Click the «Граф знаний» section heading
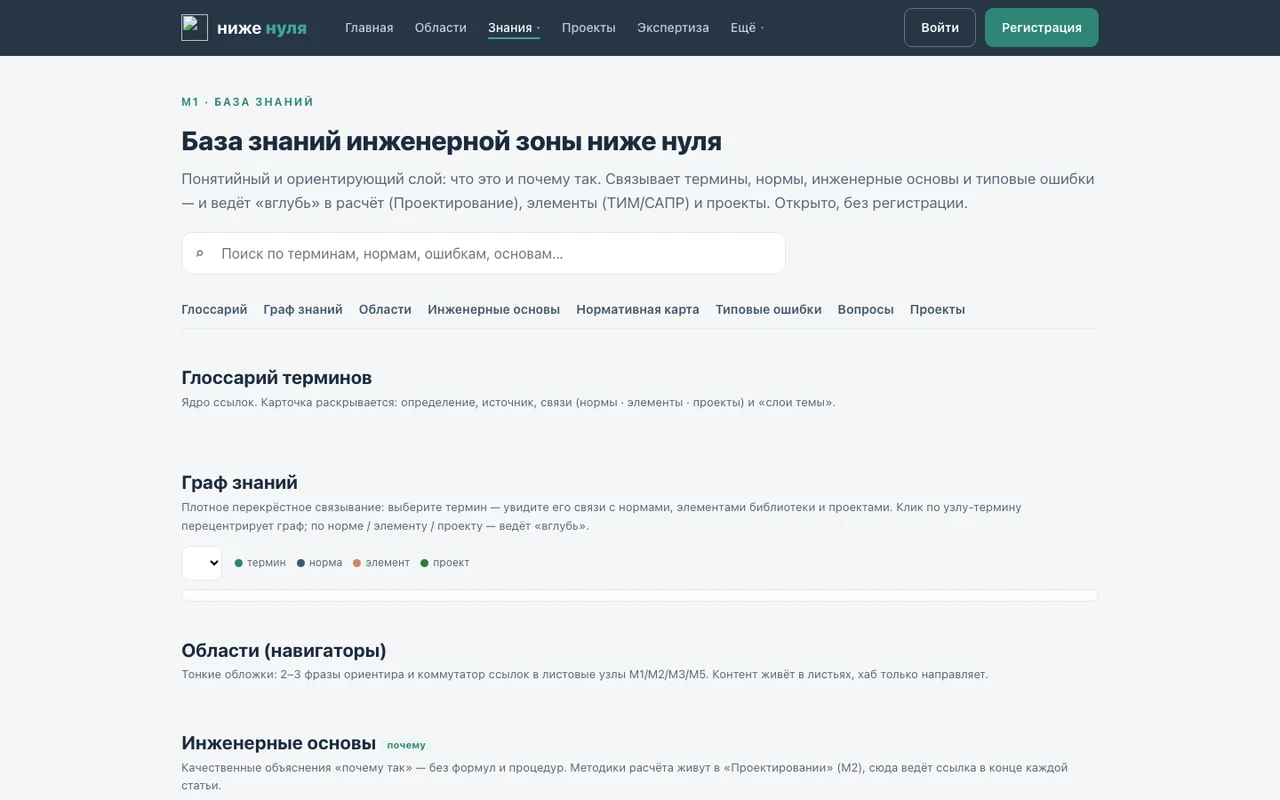Screen dimensions: 1280x800 (x=240, y=483)
